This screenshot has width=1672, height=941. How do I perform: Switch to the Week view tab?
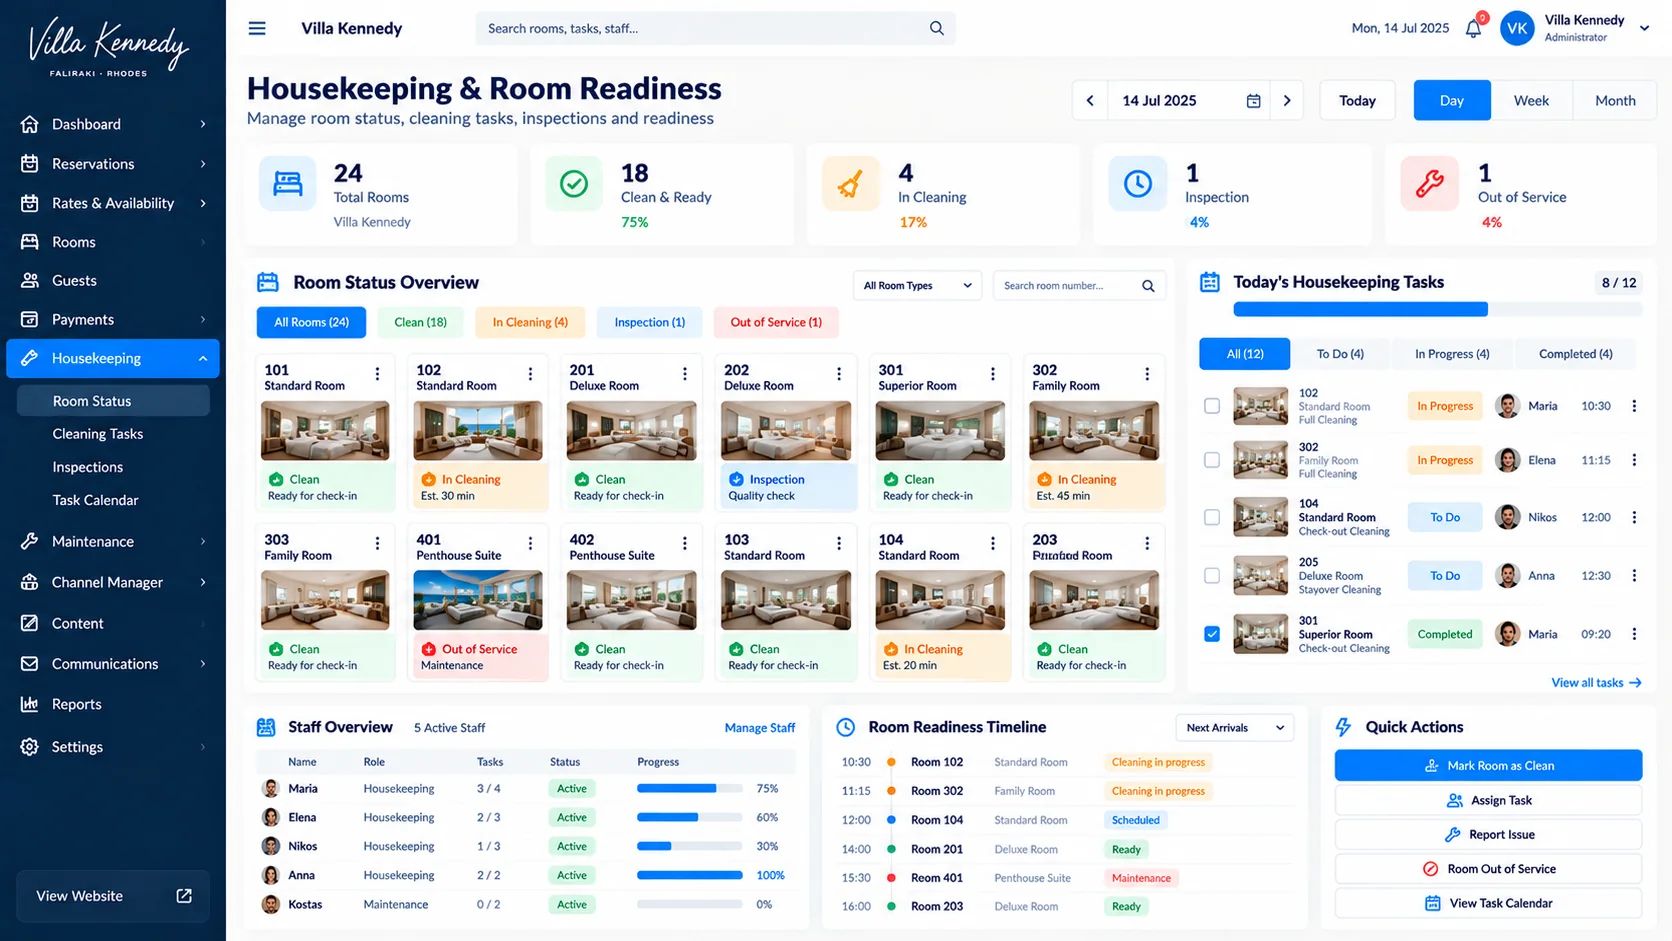(x=1531, y=101)
